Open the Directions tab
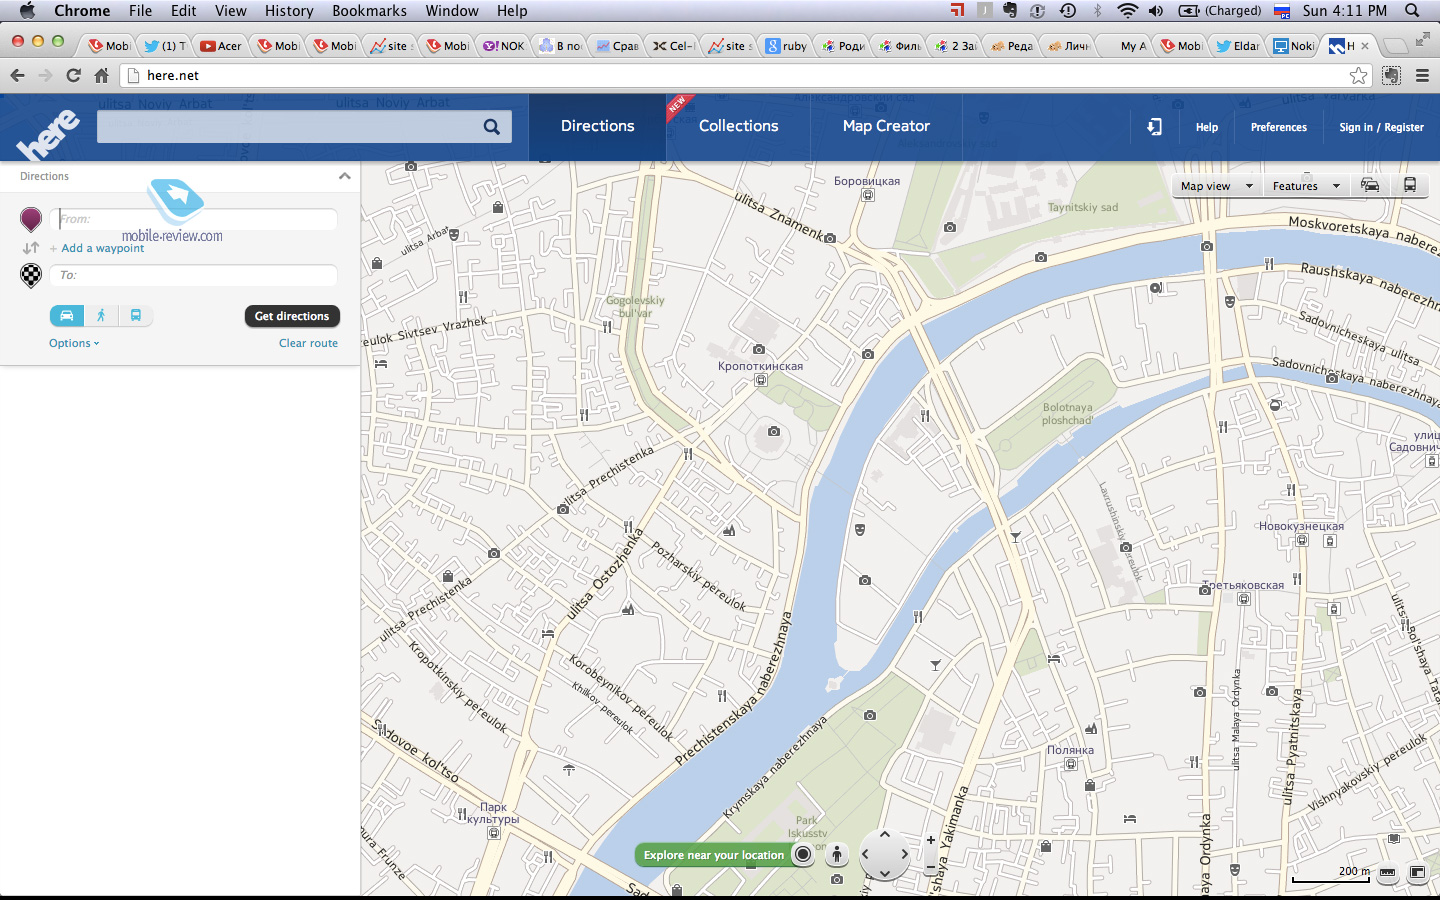Image resolution: width=1440 pixels, height=900 pixels. click(x=597, y=126)
